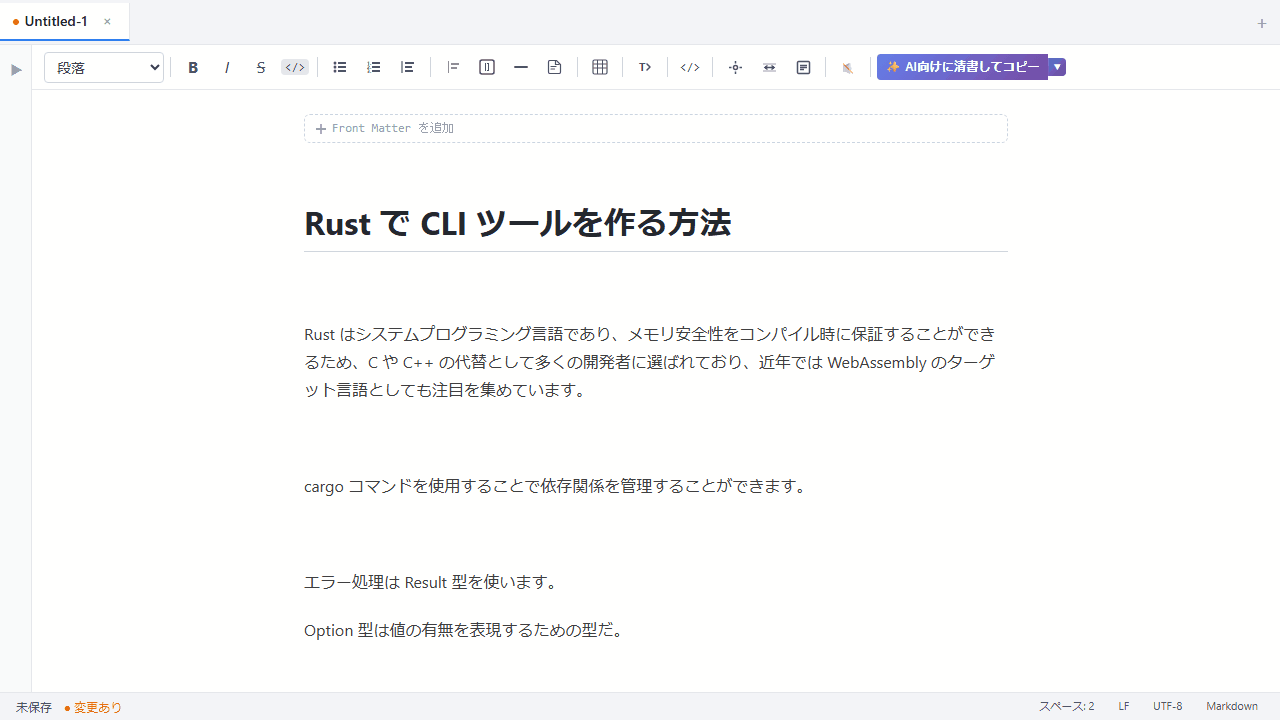The image size is (1280, 720).
Task: Click the AI向けに清書してコピー button
Action: tap(961, 67)
